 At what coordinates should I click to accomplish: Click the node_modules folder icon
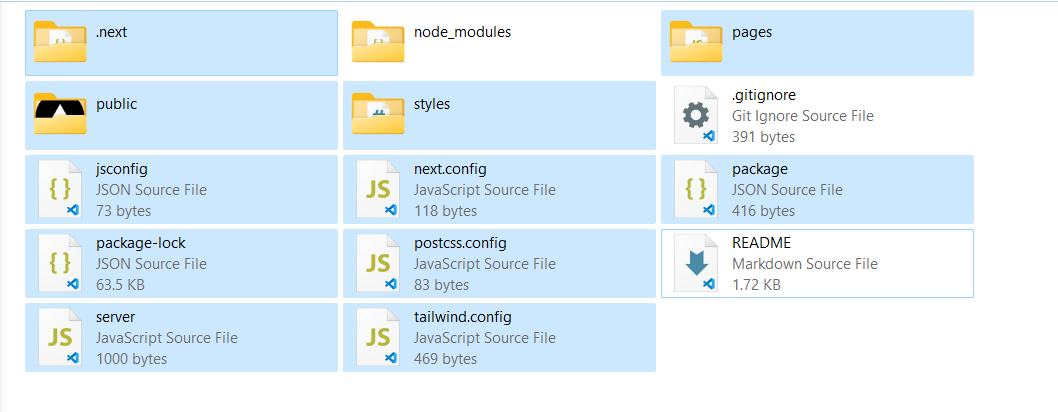coord(379,41)
